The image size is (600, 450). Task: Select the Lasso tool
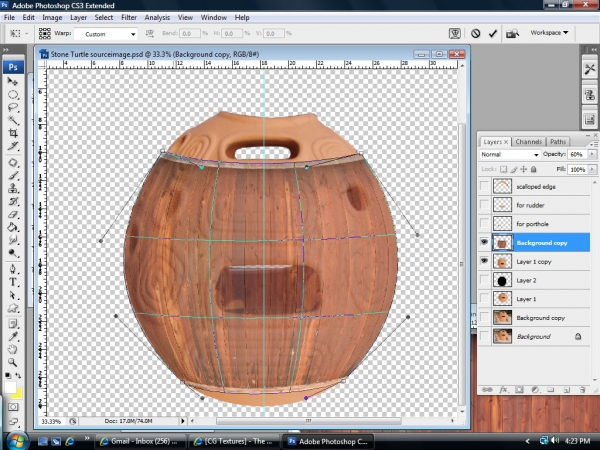click(13, 108)
